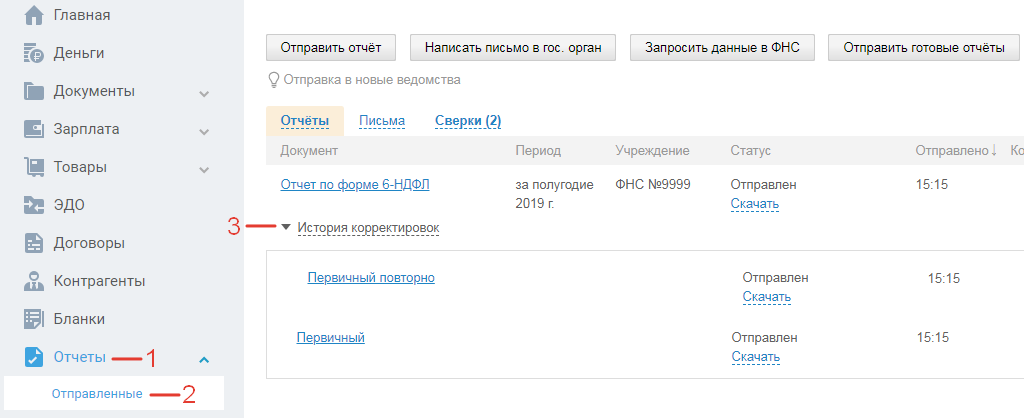Click the Товары cart icon

point(33,167)
